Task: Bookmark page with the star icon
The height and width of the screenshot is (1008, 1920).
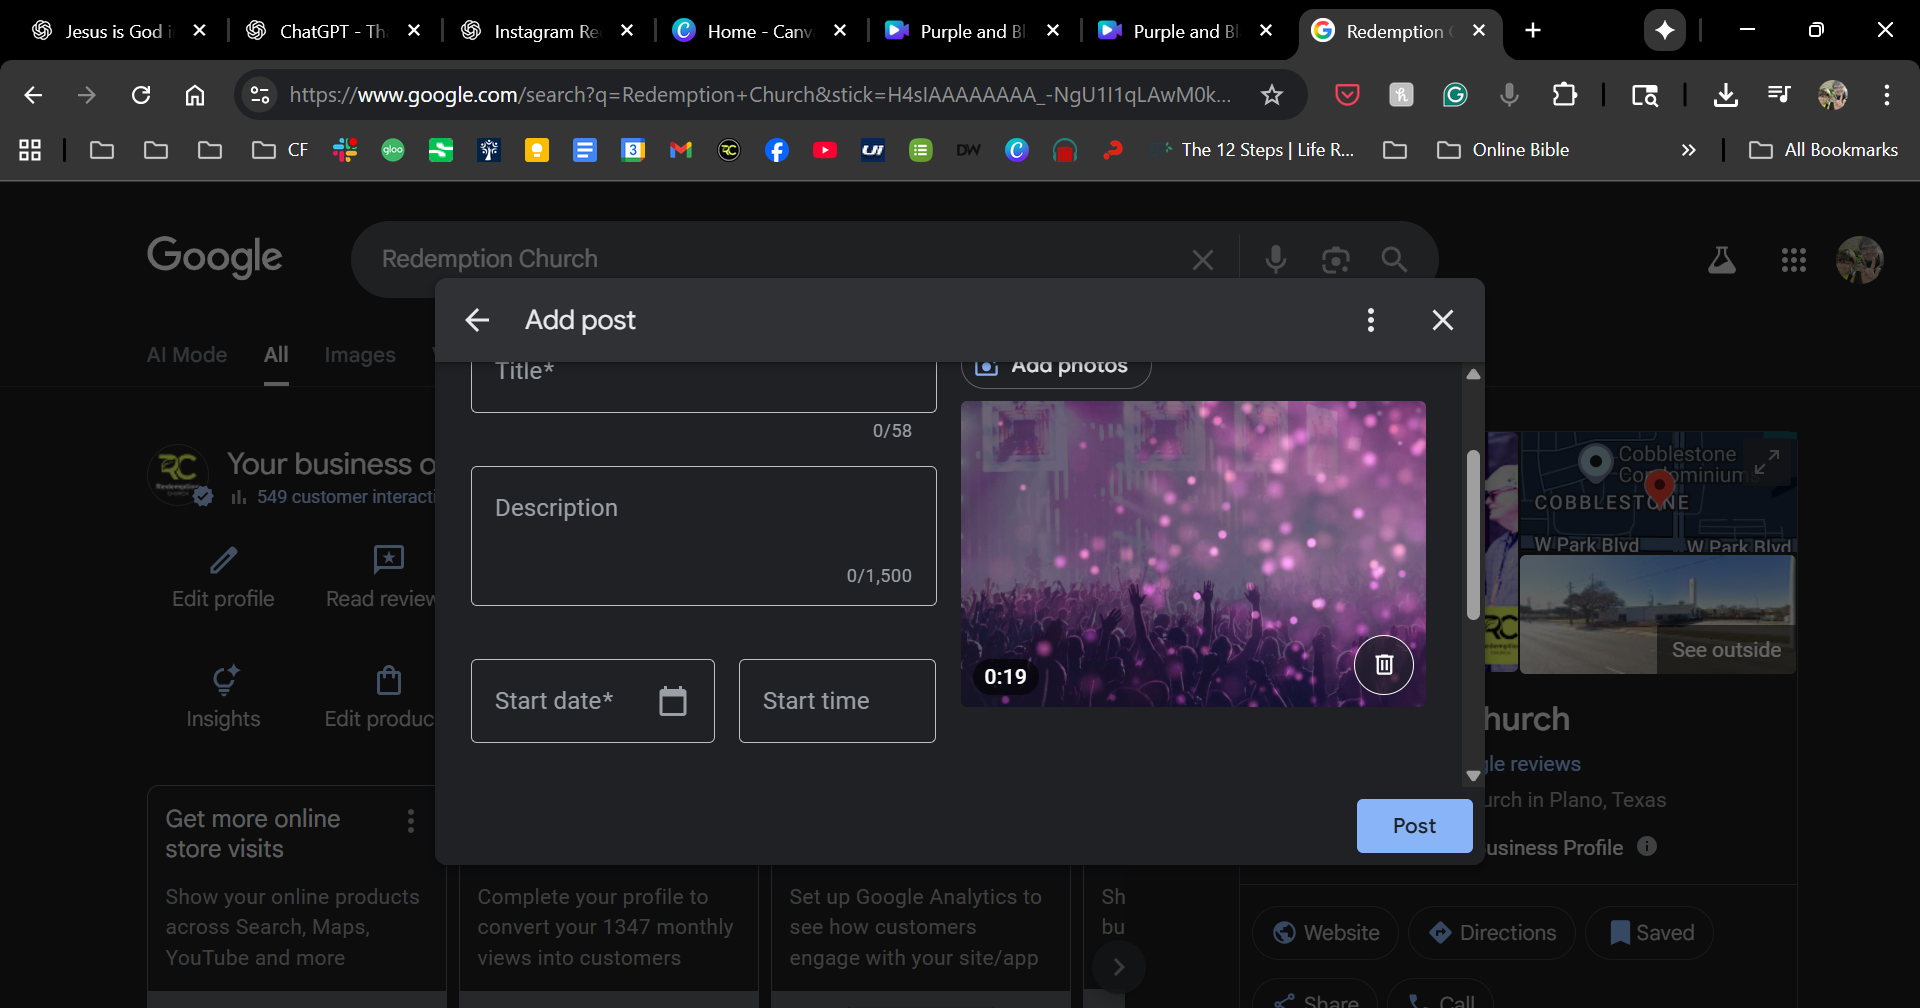Action: click(1271, 95)
